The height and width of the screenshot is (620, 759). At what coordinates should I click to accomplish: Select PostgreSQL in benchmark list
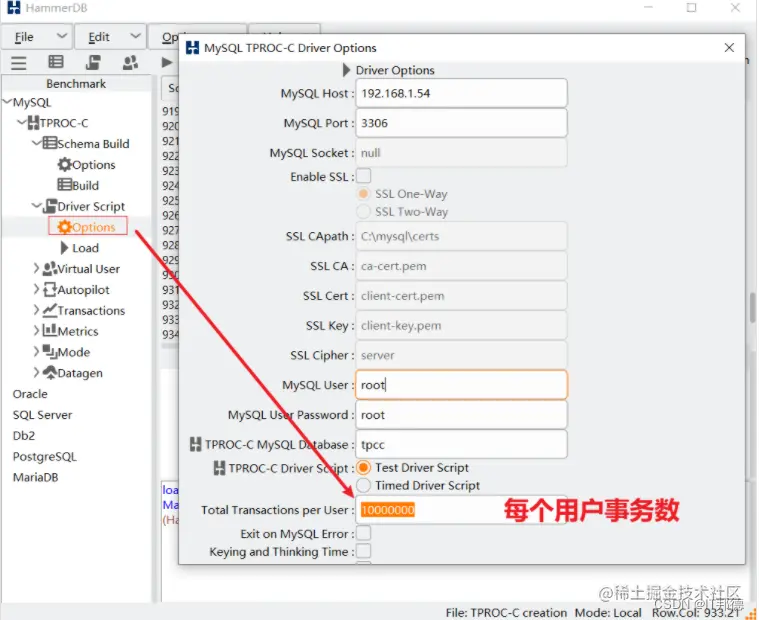pyautogui.click(x=45, y=456)
